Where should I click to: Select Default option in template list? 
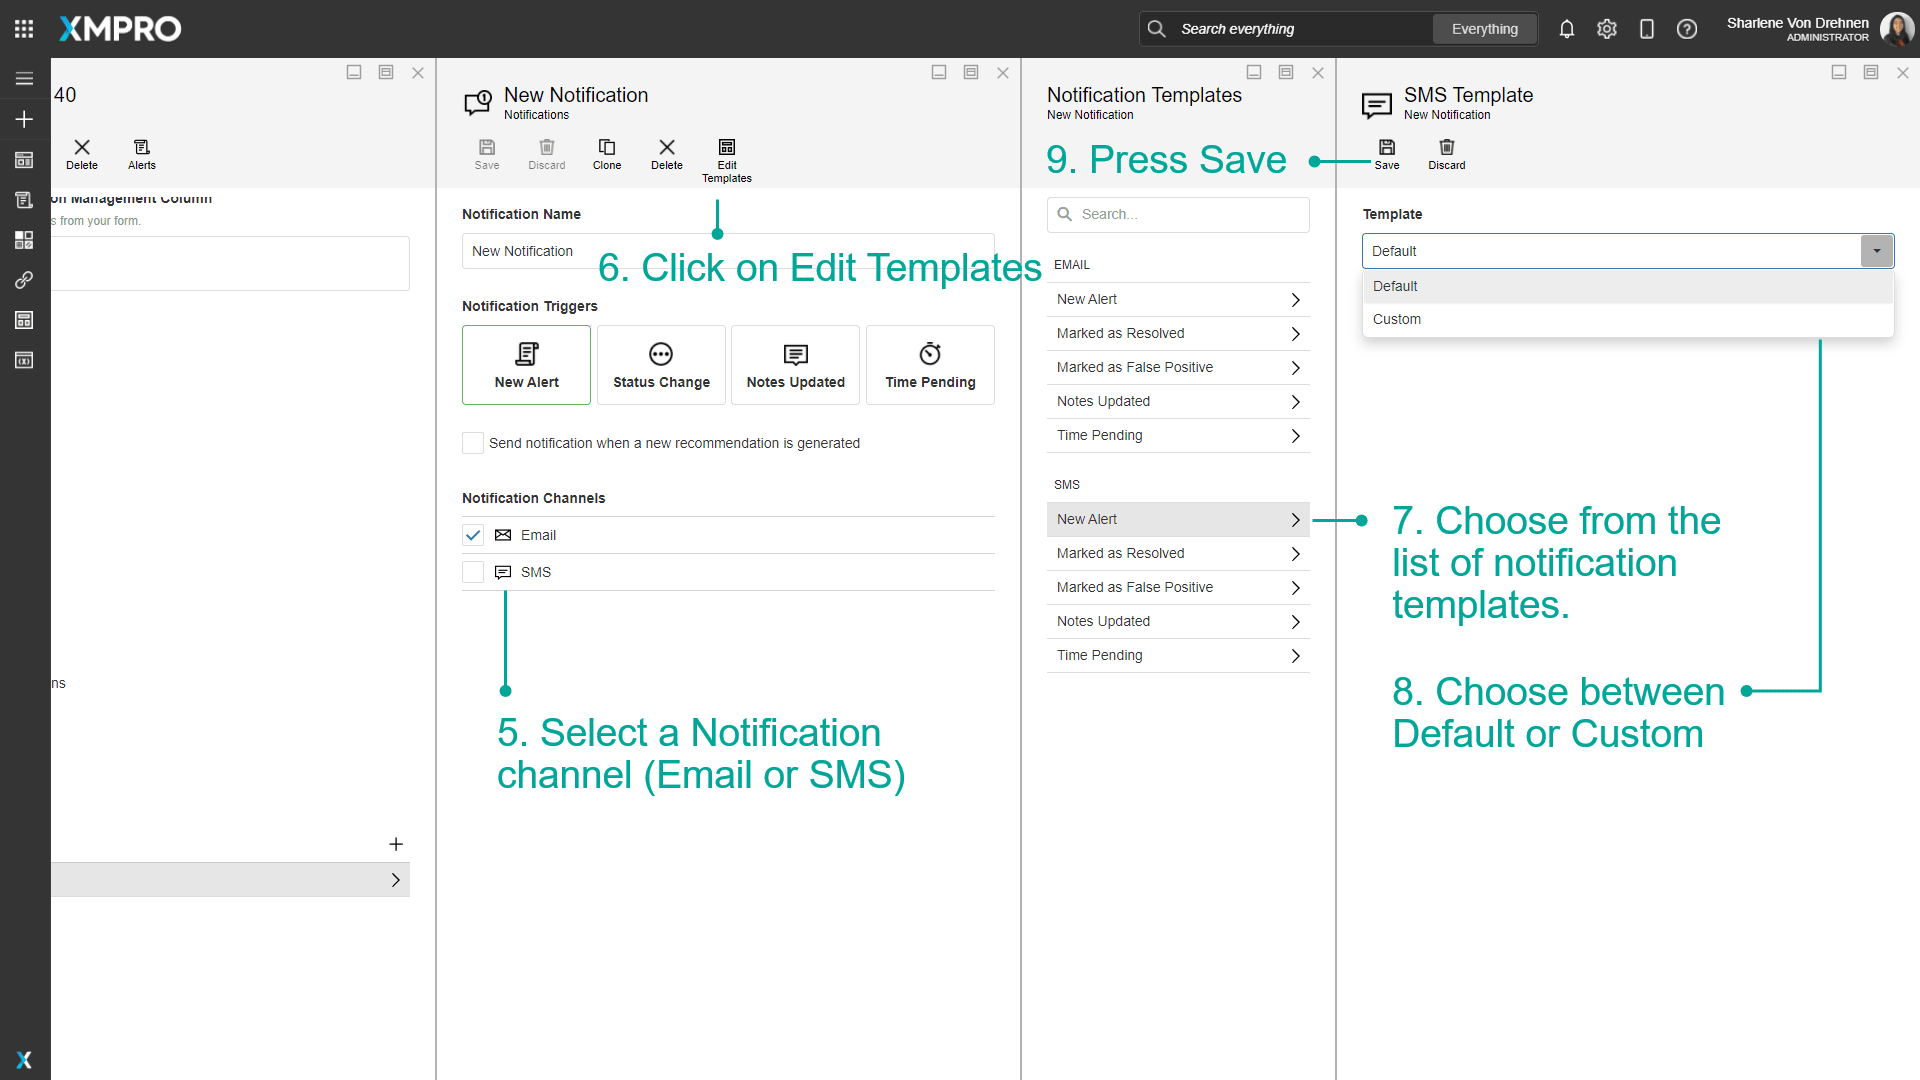pyautogui.click(x=1394, y=286)
